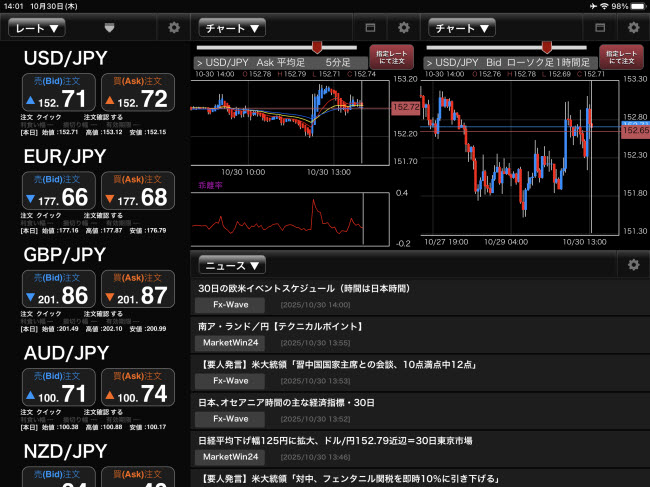Tap 注文確認 する under GBP/JPY
The height and width of the screenshot is (487, 650).
point(103,314)
